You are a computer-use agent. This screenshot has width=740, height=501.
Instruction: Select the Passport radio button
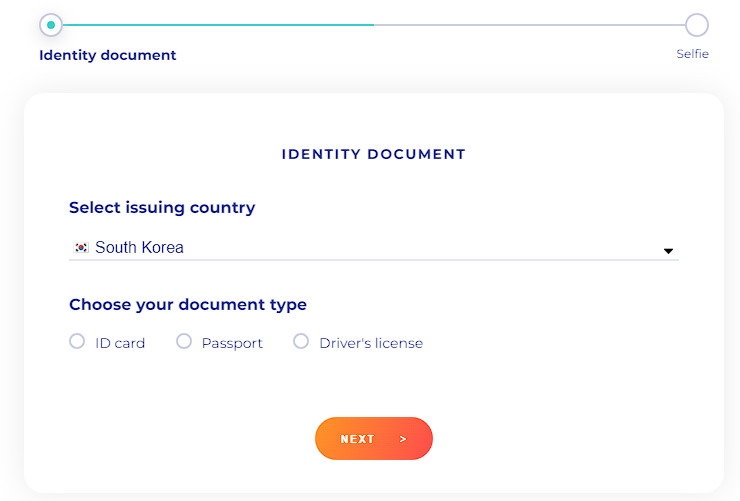tap(184, 341)
